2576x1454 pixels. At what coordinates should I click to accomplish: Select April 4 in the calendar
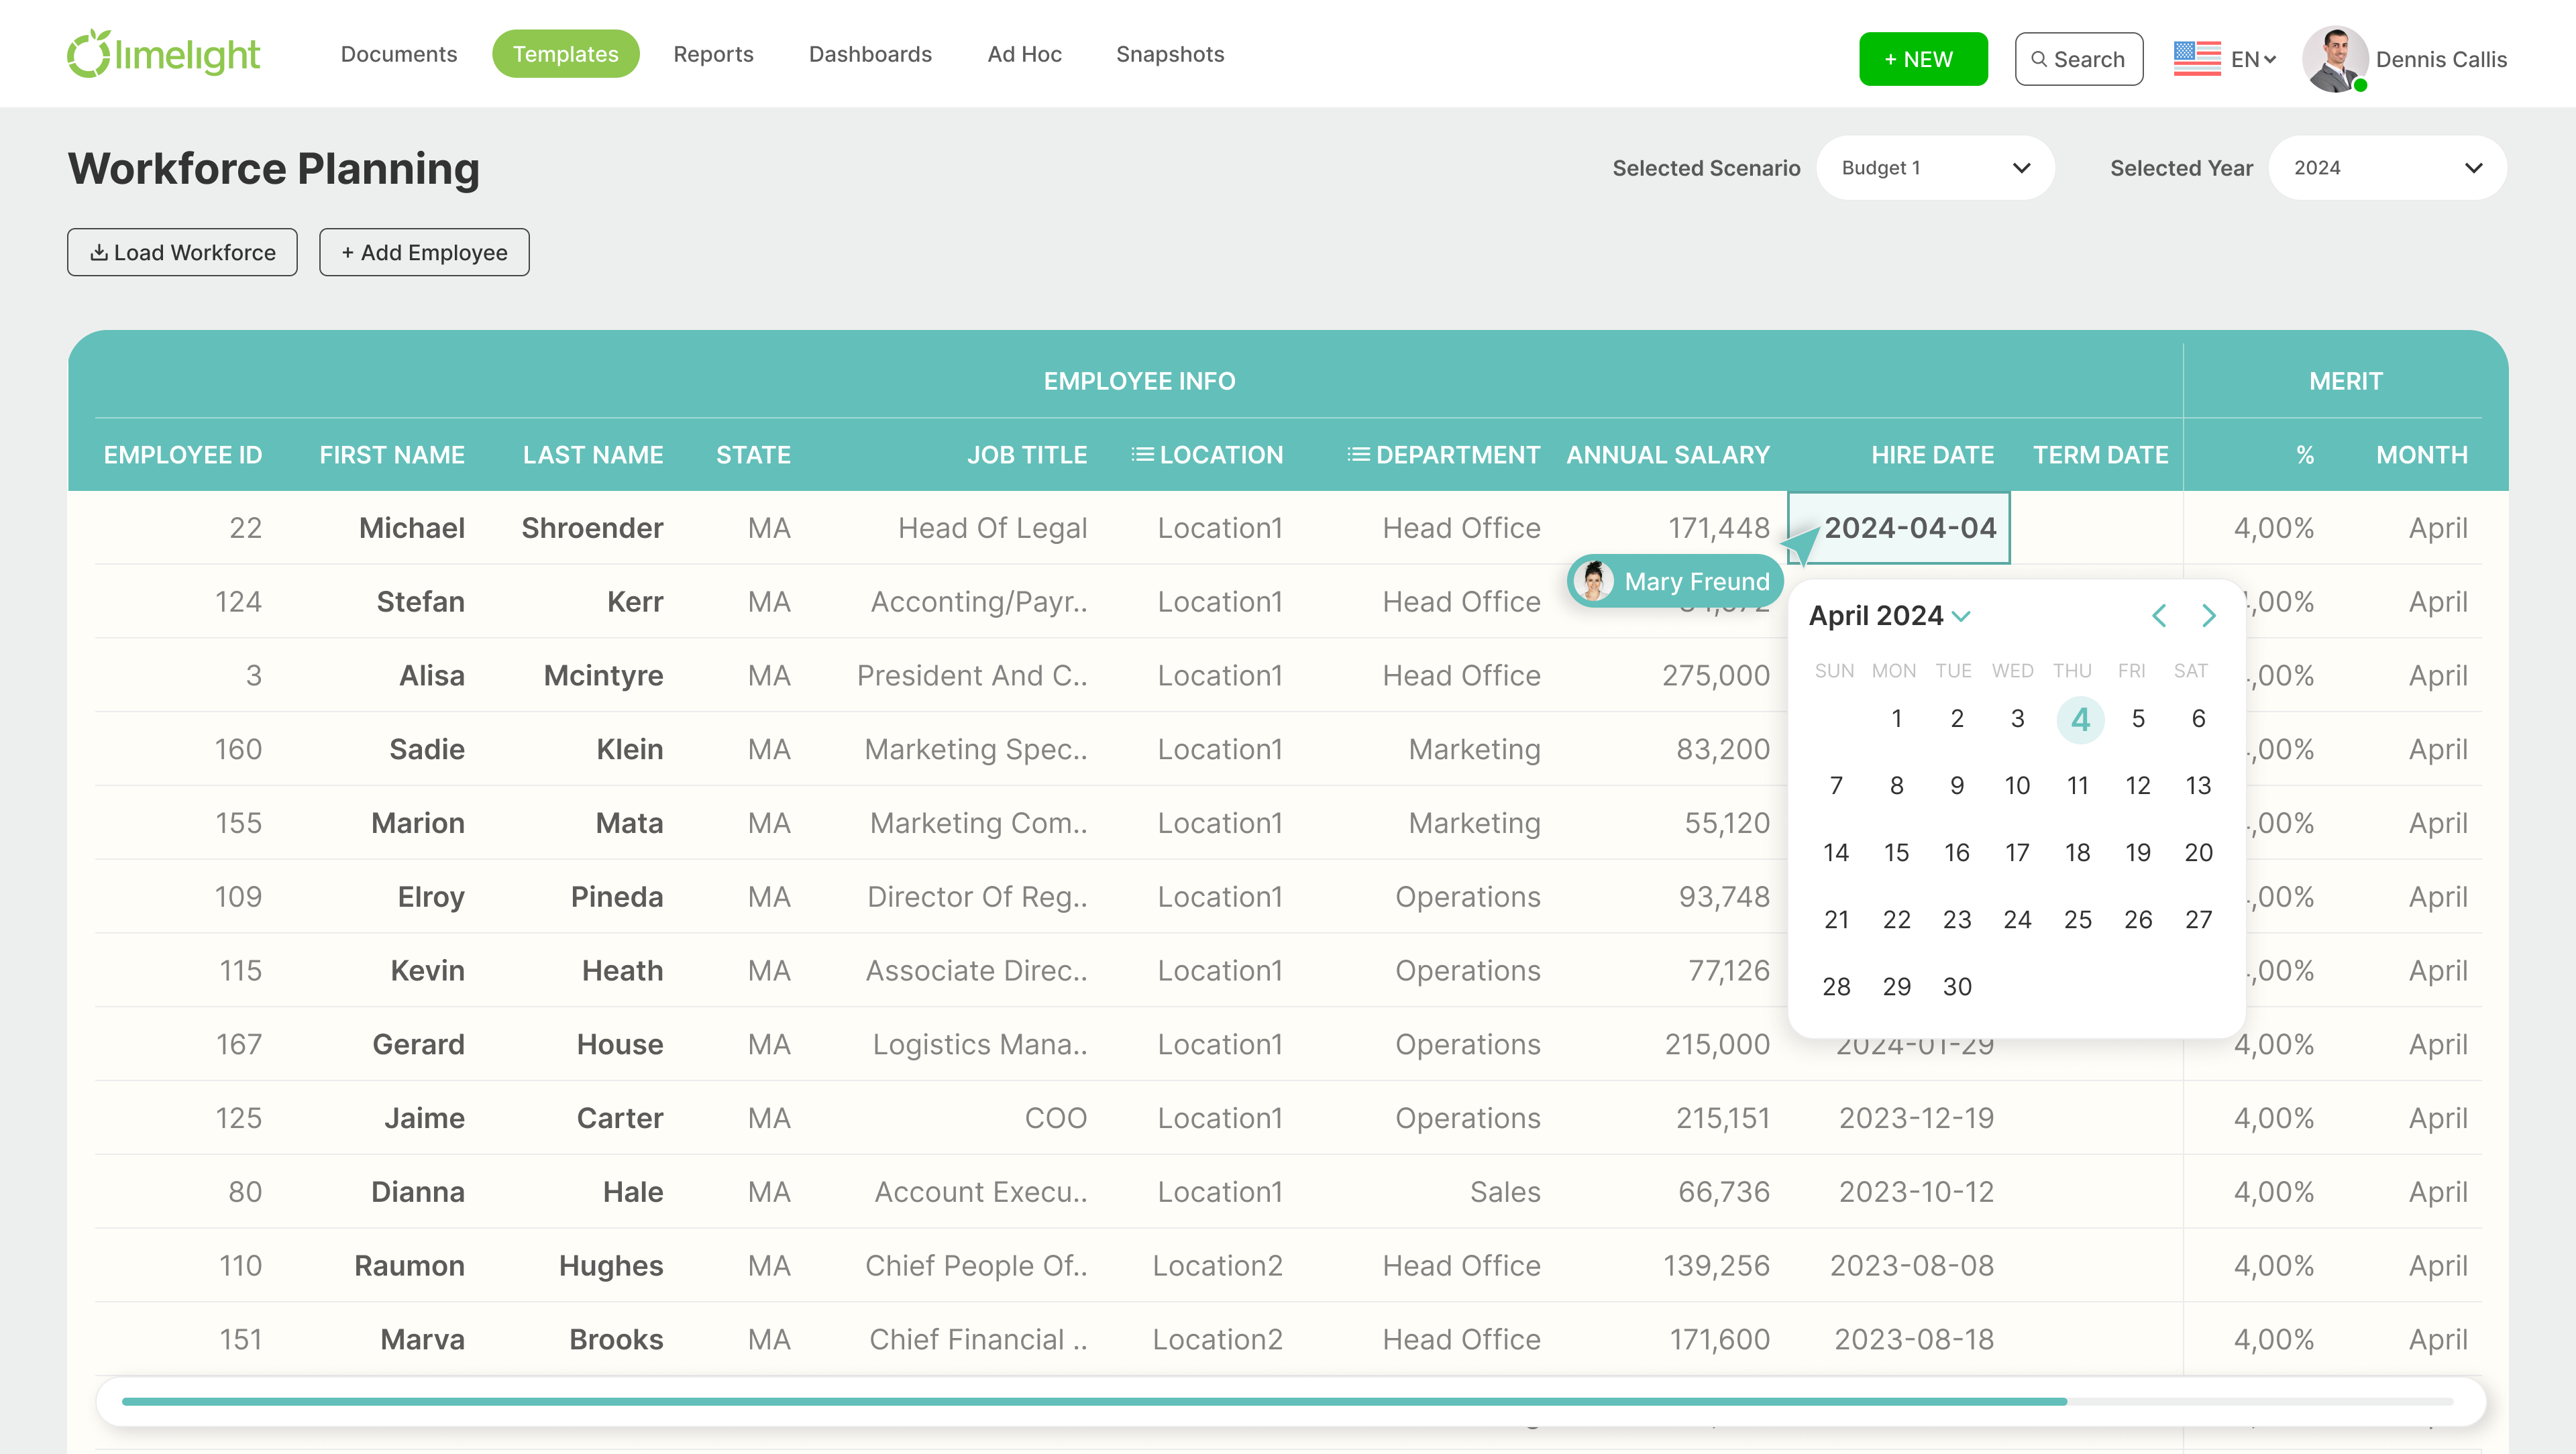pos(2080,718)
